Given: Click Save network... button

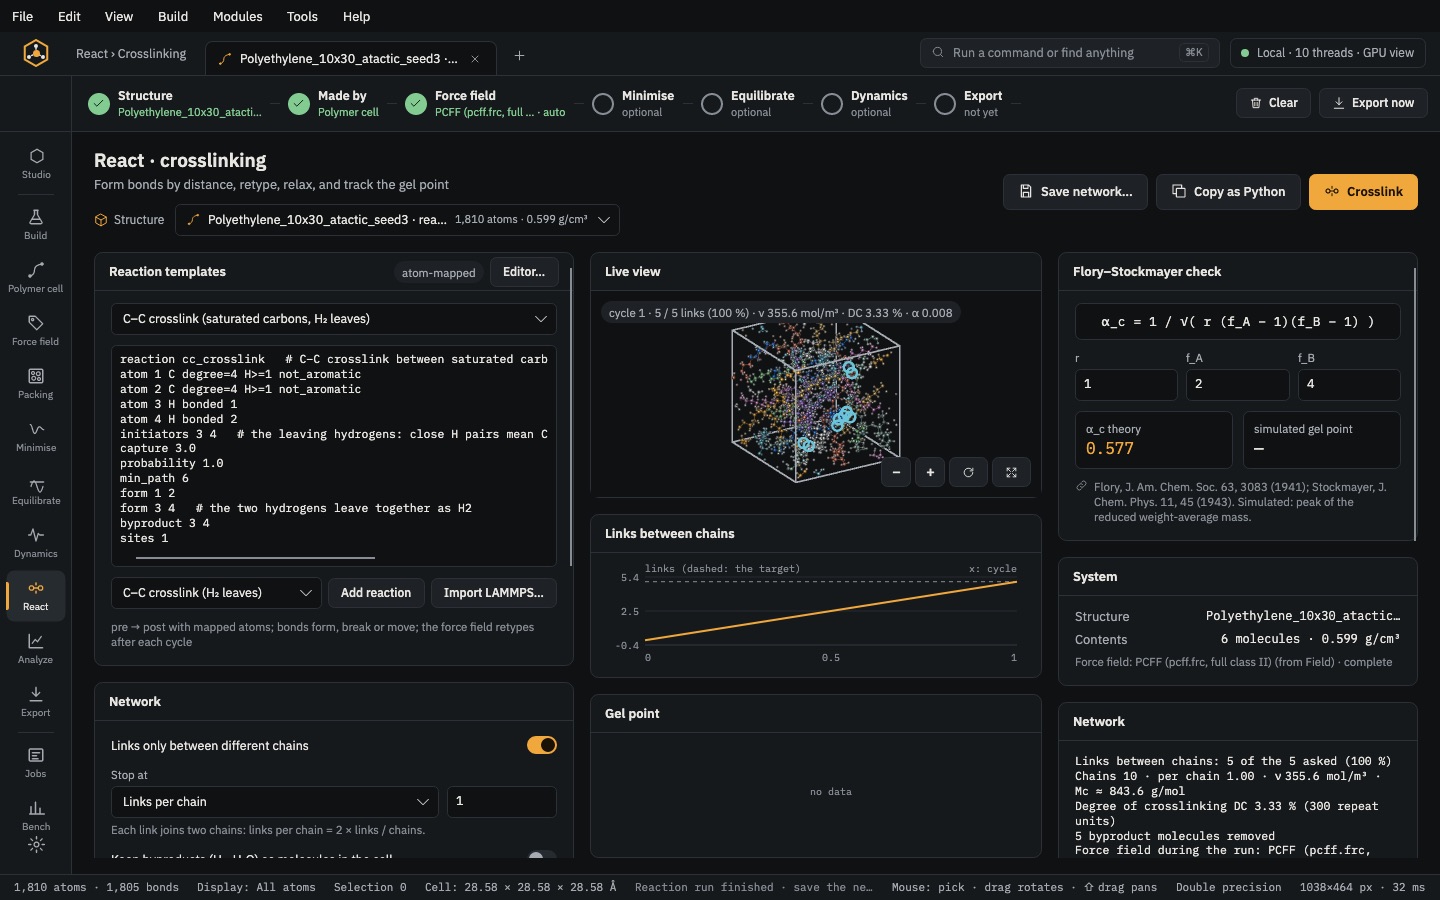Looking at the screenshot, I should (x=1075, y=192).
